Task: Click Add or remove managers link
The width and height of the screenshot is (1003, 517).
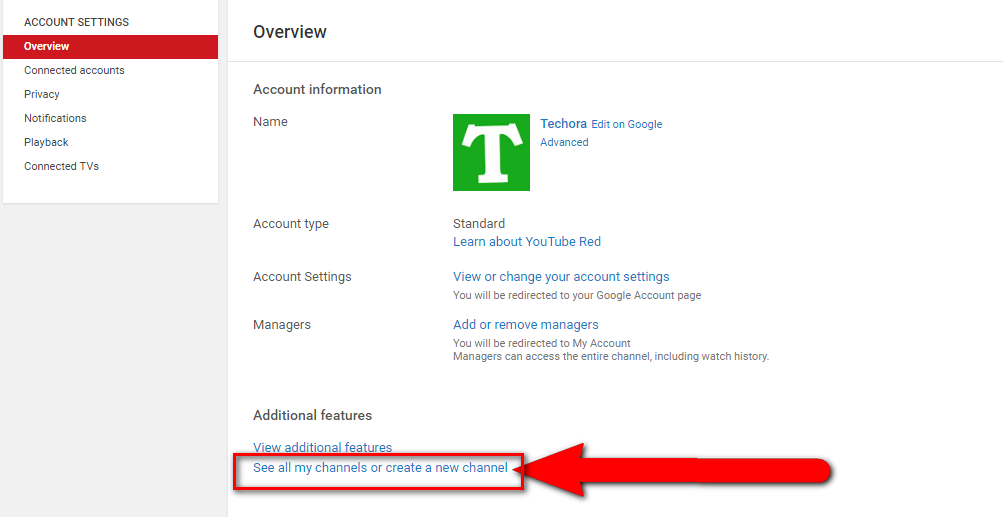Action: [x=526, y=325]
